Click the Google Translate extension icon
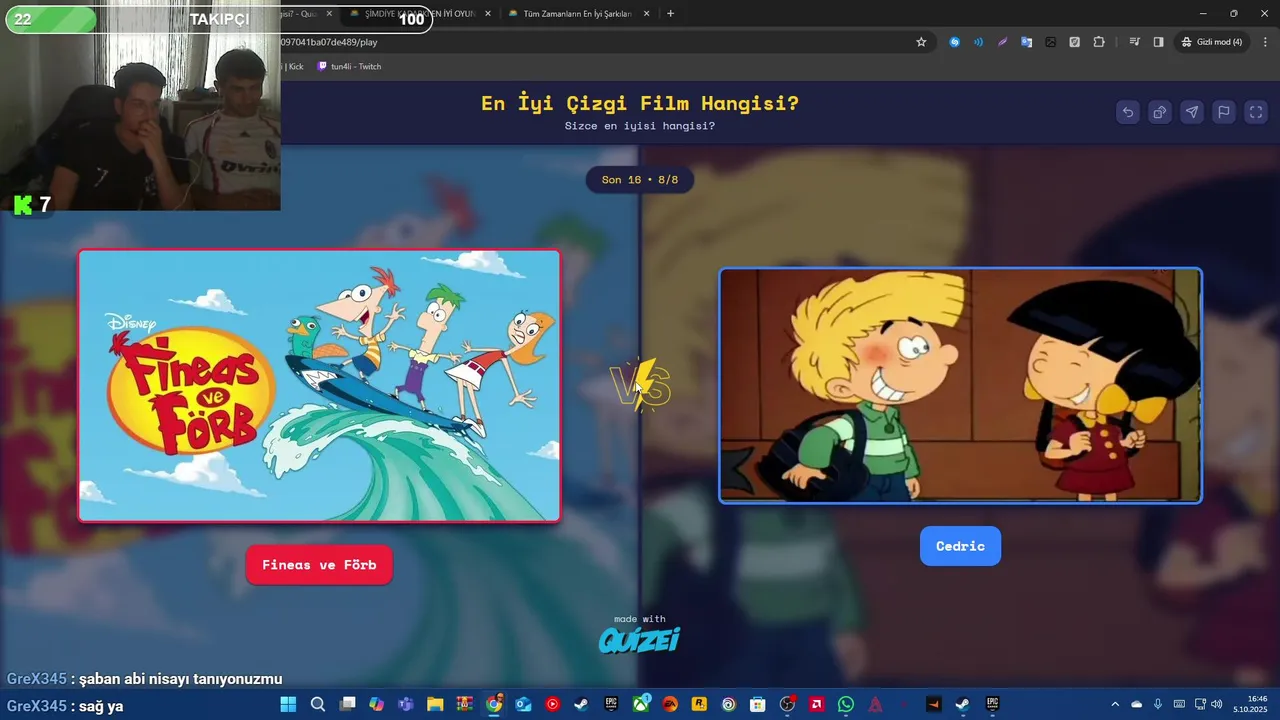This screenshot has width=1280, height=720. (x=1026, y=42)
